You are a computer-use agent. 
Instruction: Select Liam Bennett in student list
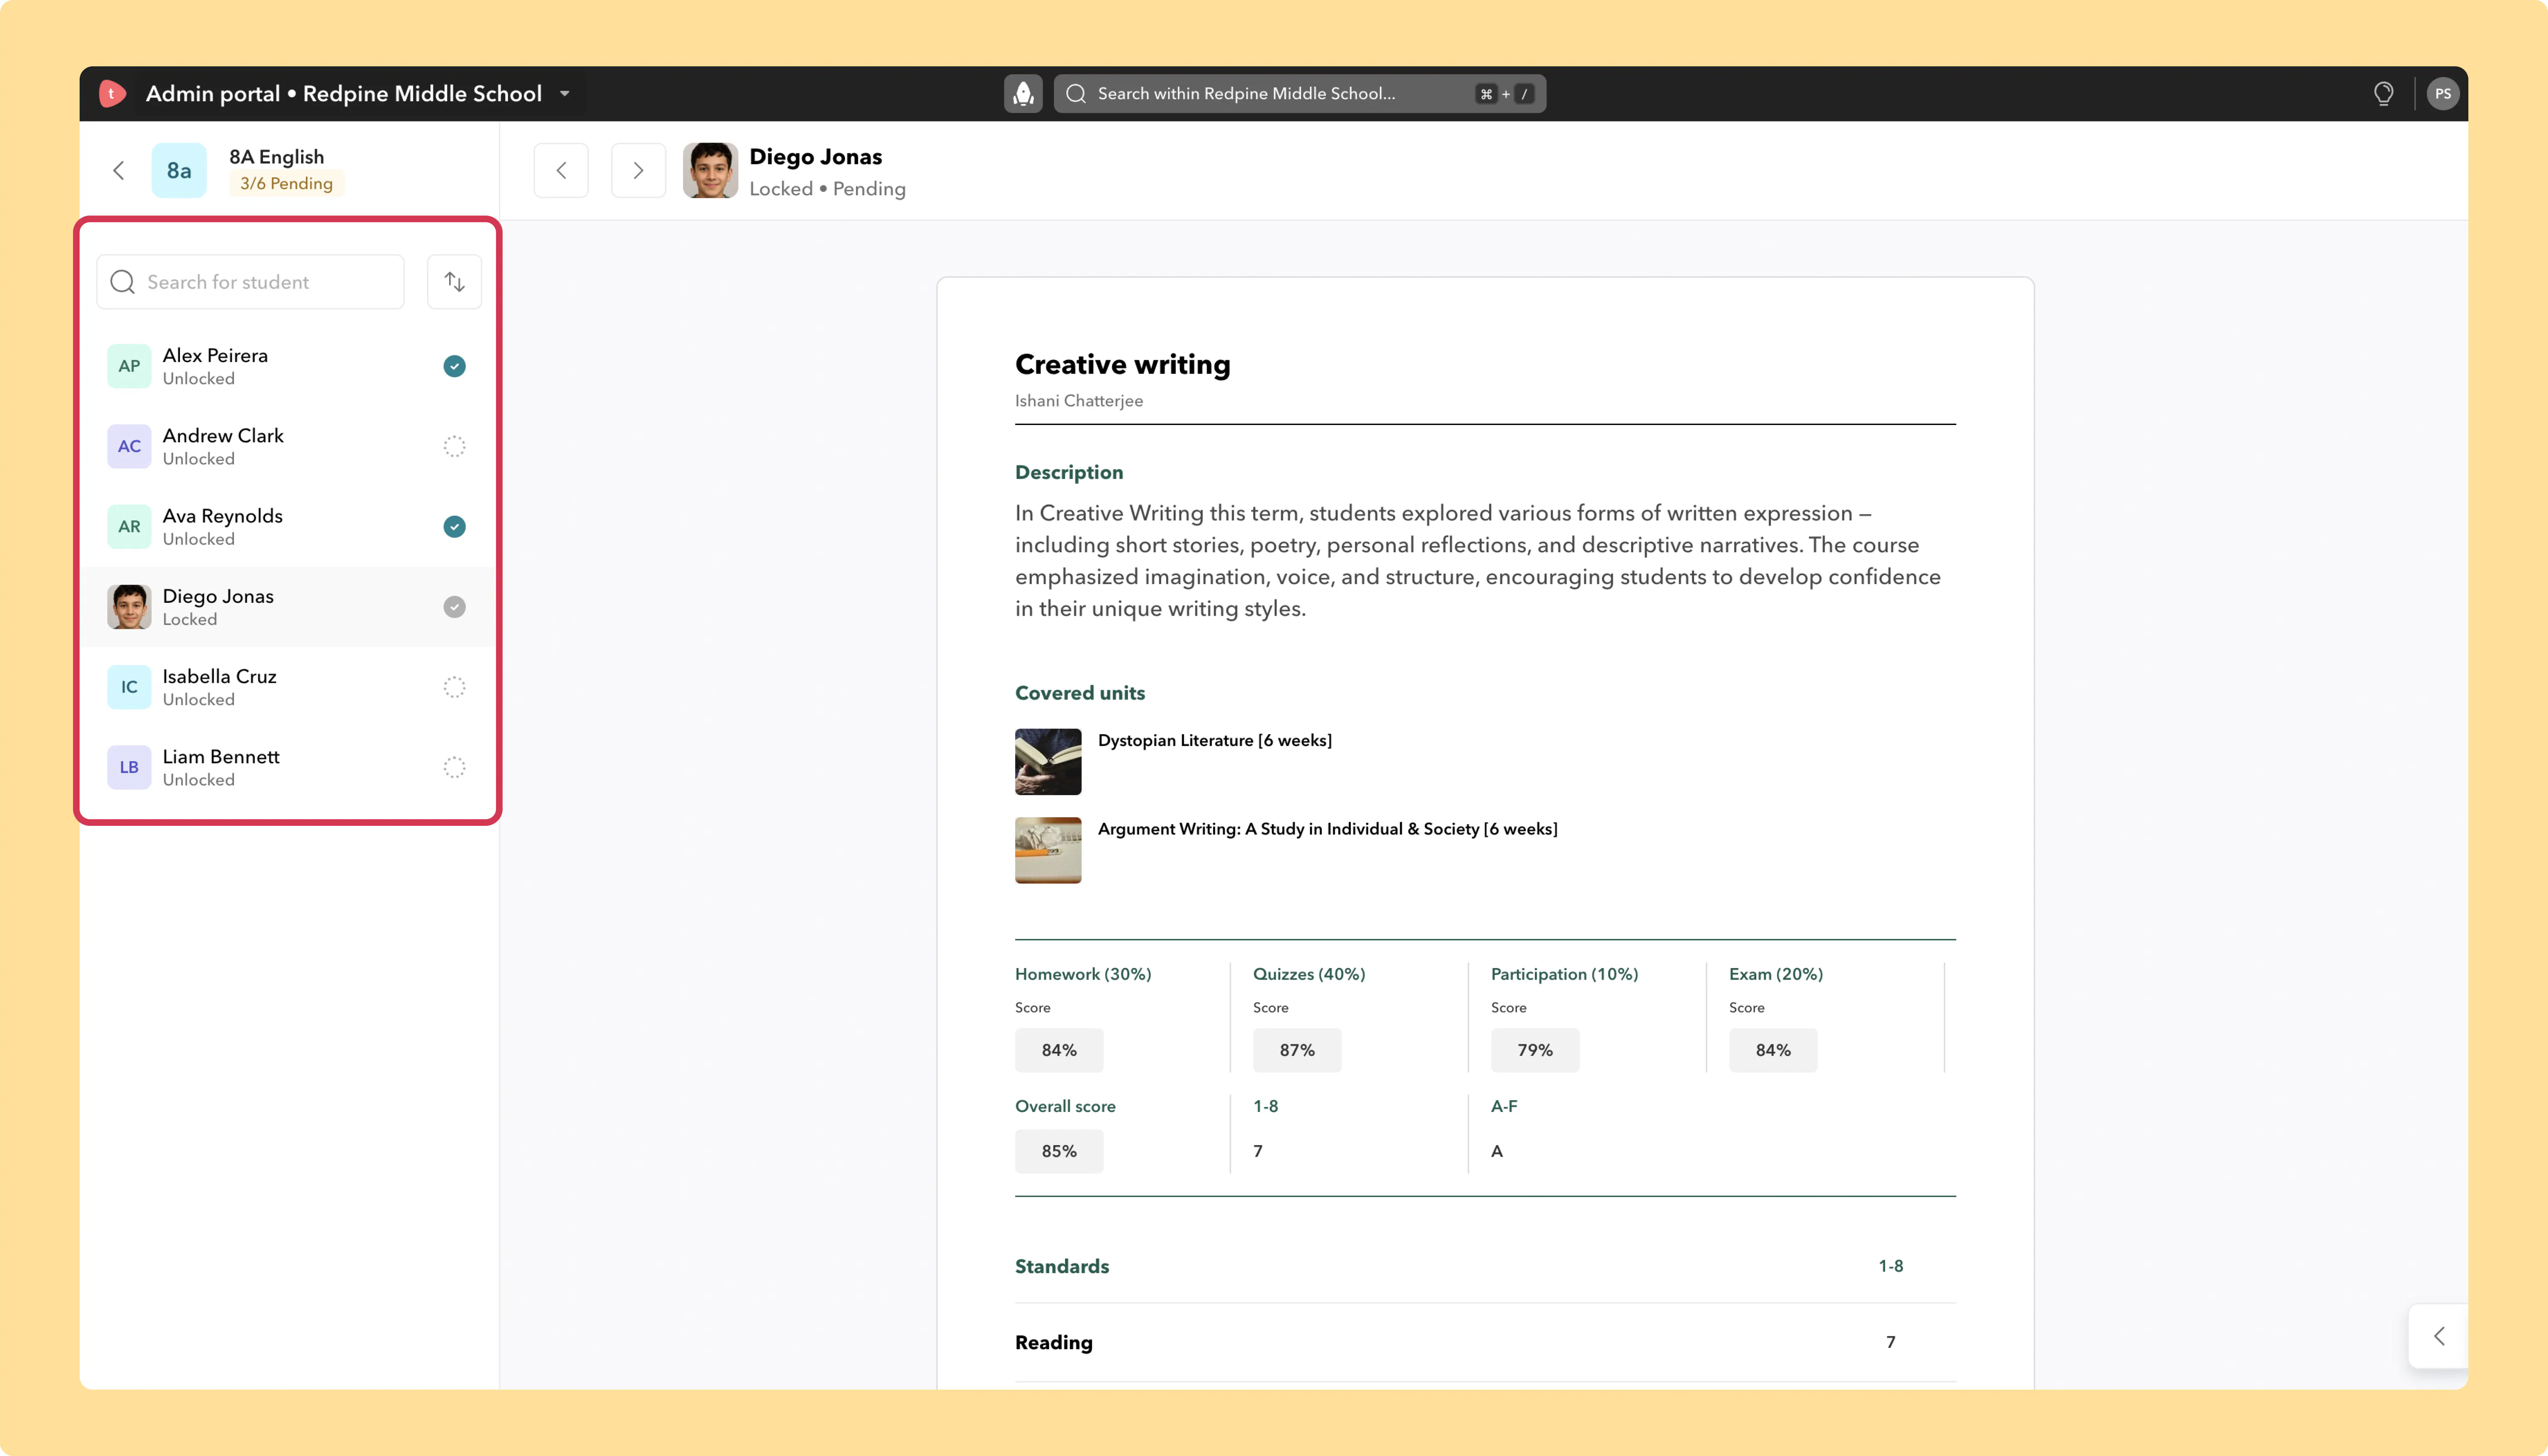coord(287,767)
